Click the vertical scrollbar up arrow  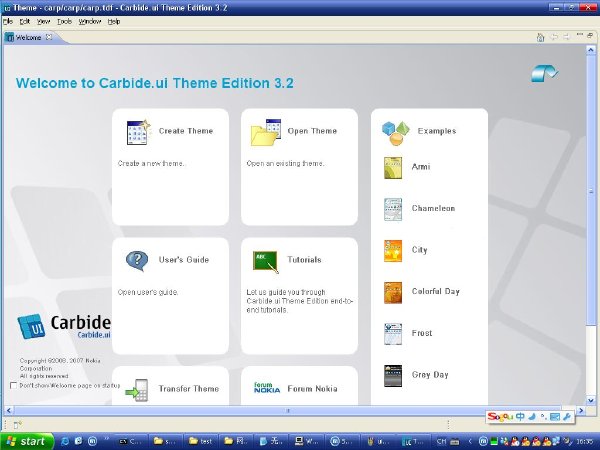590,50
